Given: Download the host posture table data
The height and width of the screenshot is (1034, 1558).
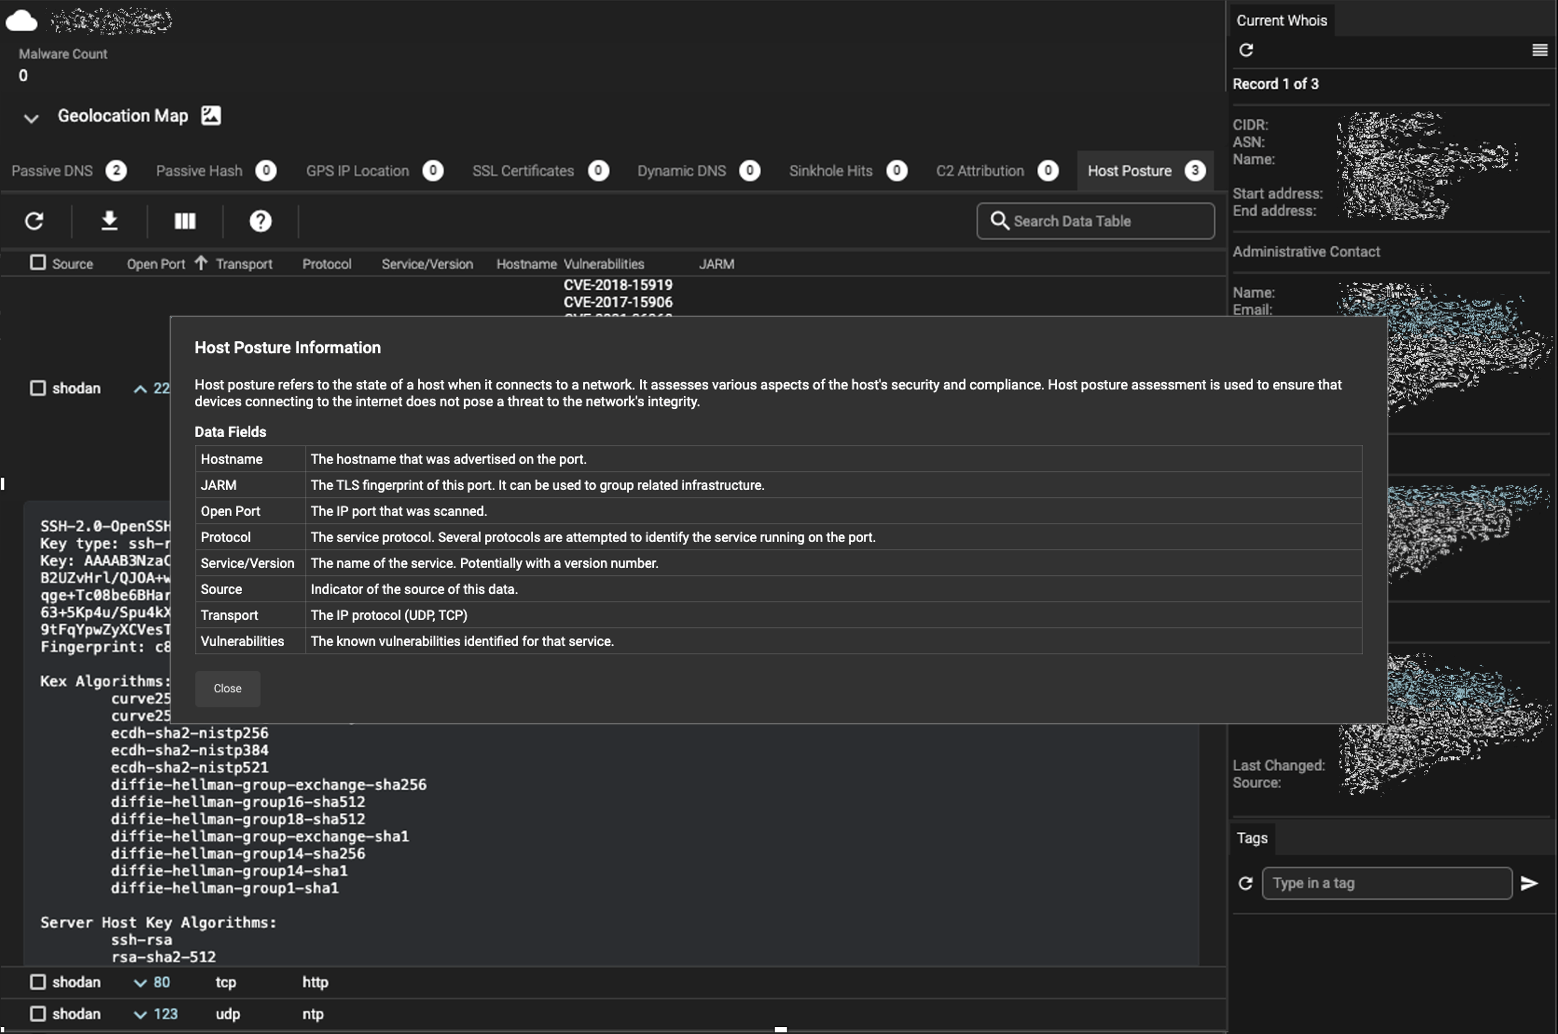Looking at the screenshot, I should pos(110,221).
